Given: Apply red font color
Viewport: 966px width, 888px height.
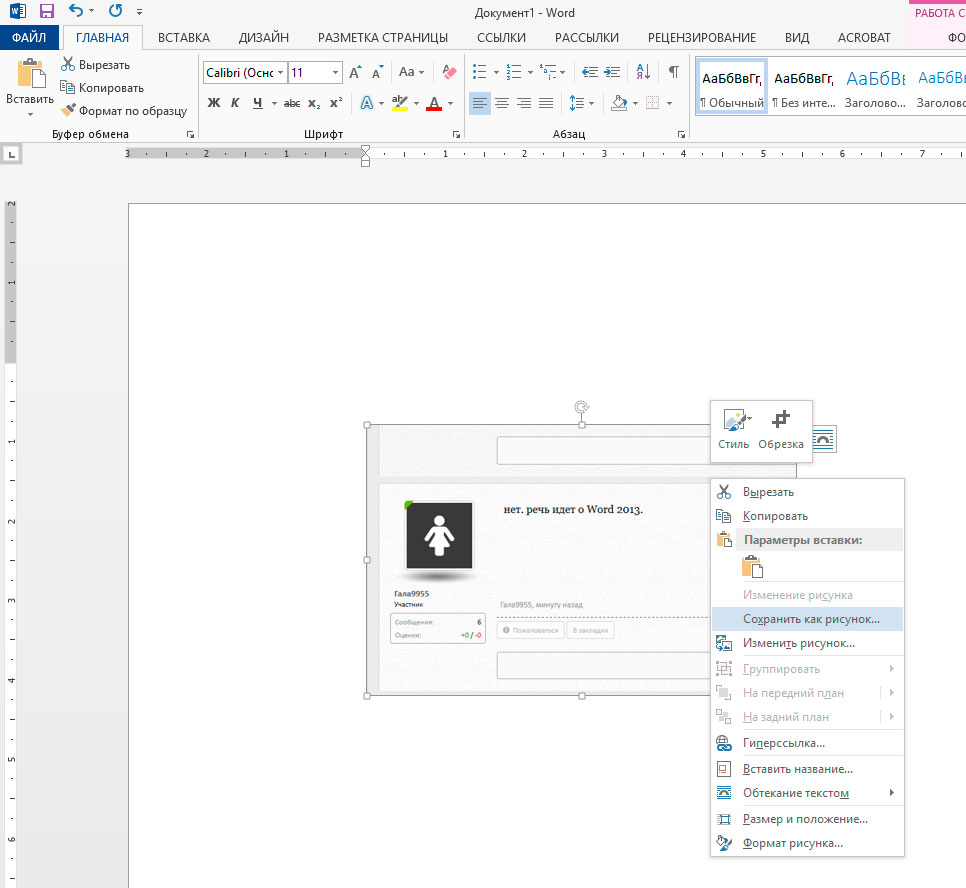Looking at the screenshot, I should coord(434,103).
